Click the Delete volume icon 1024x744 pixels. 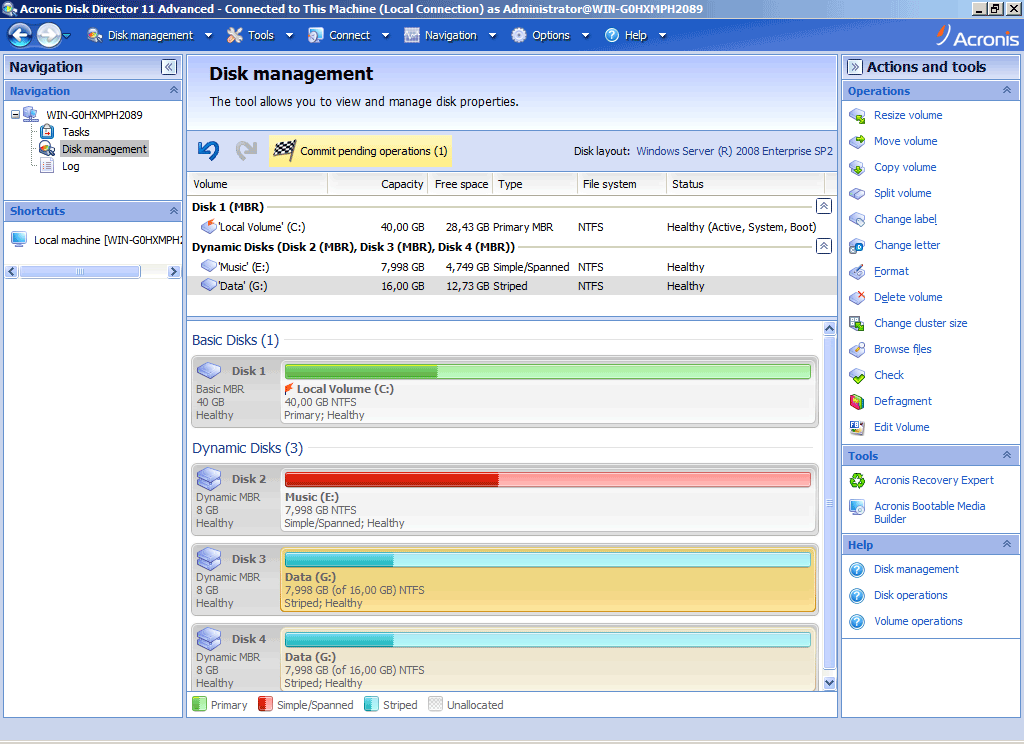tap(857, 298)
